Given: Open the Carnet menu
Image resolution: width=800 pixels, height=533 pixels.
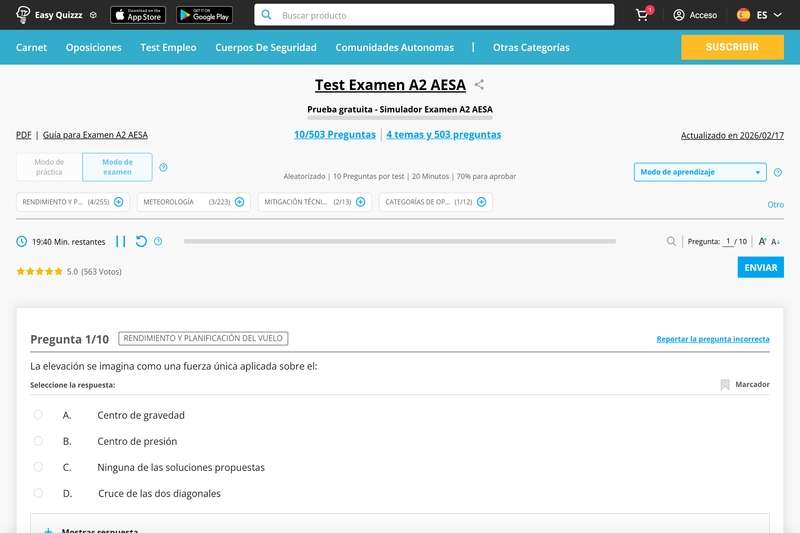Looking at the screenshot, I should (31, 47).
